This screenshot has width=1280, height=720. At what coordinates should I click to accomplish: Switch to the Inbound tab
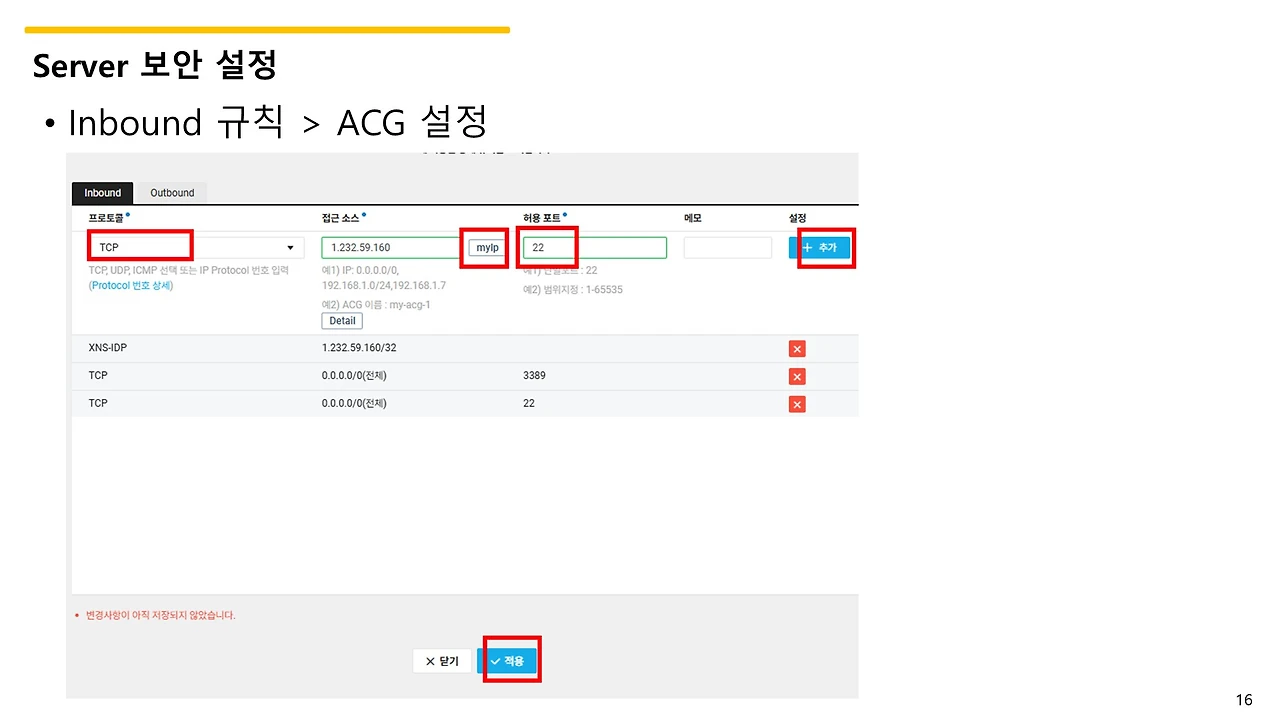pyautogui.click(x=102, y=193)
